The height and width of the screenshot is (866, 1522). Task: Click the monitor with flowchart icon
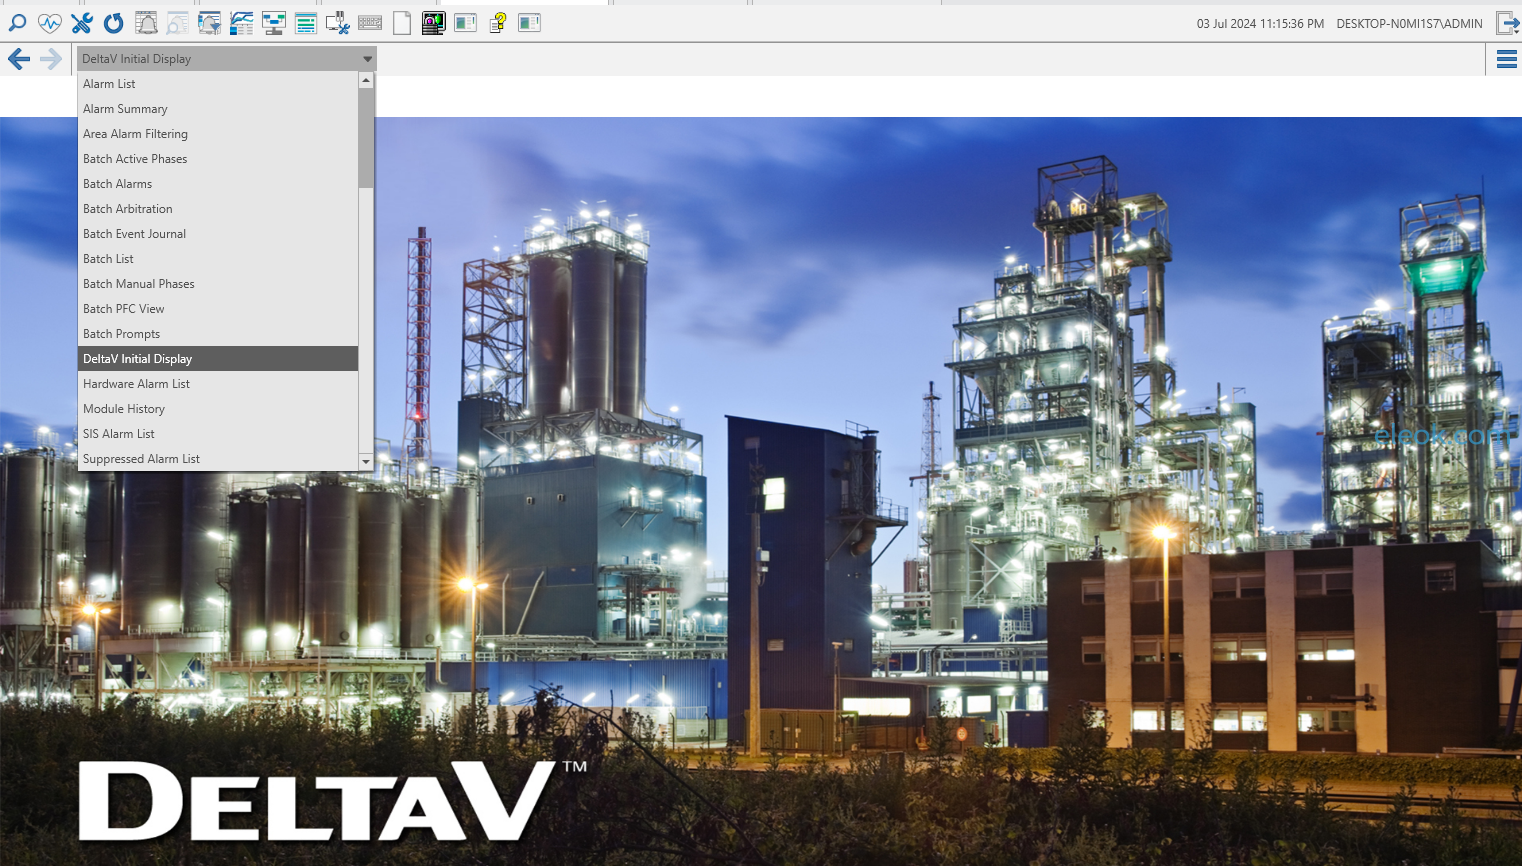pos(274,22)
